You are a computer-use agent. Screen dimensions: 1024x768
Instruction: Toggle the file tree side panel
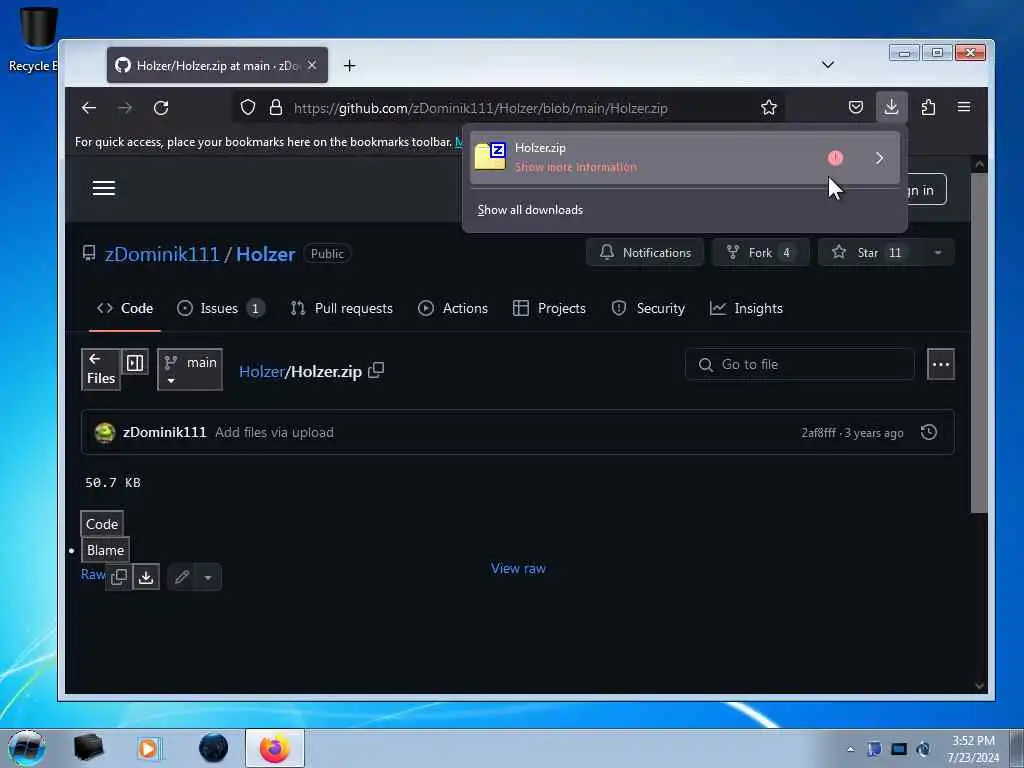tap(135, 362)
